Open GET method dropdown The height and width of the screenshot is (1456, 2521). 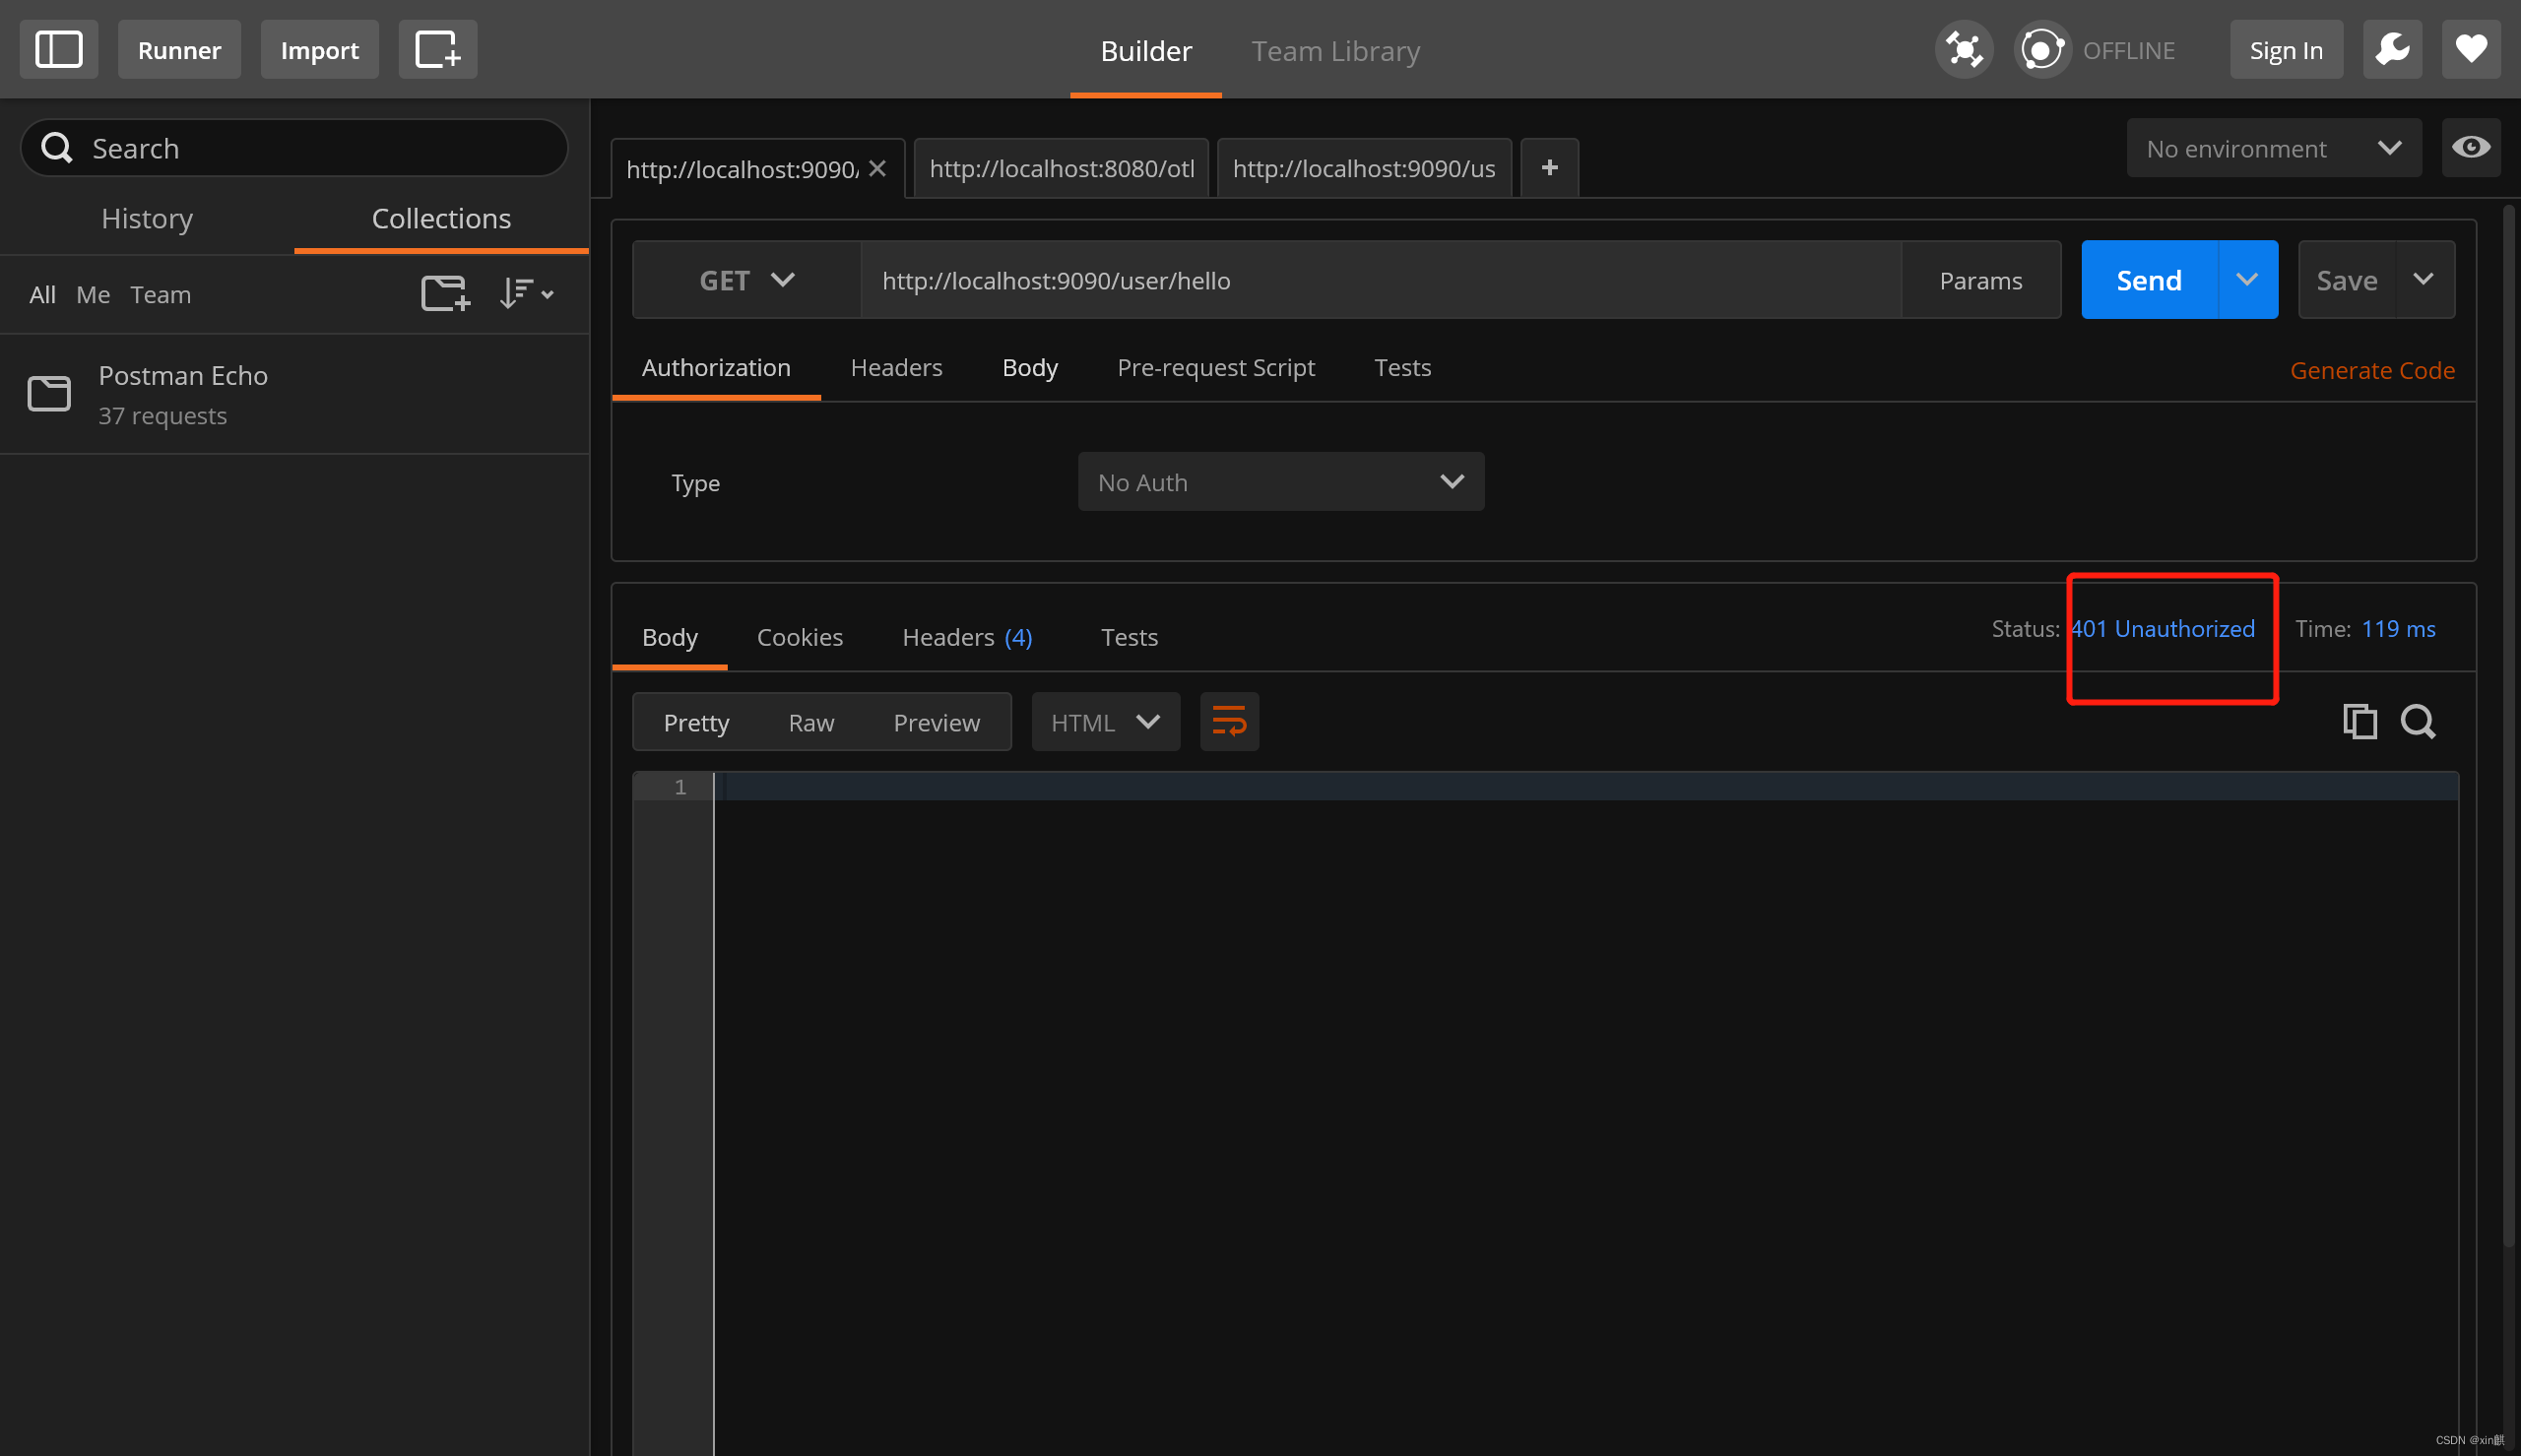pos(746,280)
